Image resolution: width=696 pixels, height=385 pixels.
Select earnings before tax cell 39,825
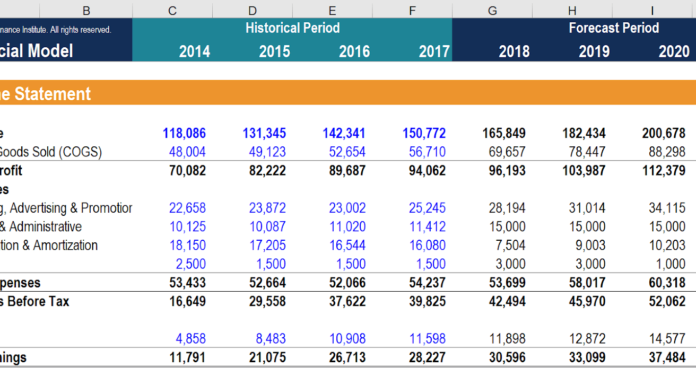point(427,301)
